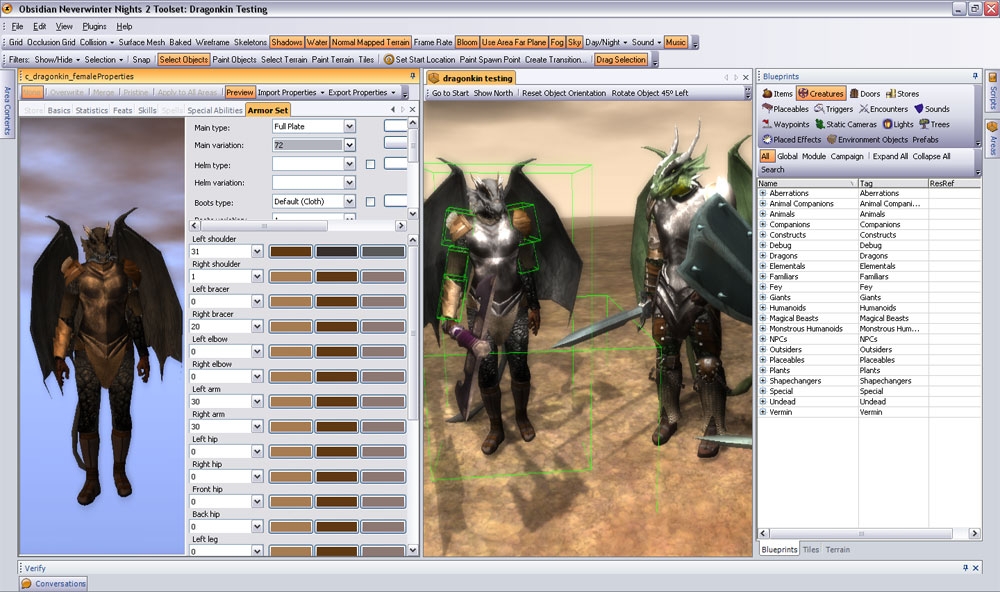This screenshot has height=592, width=1000.
Task: Open the Left shoulder variation dropdown
Action: (x=257, y=251)
